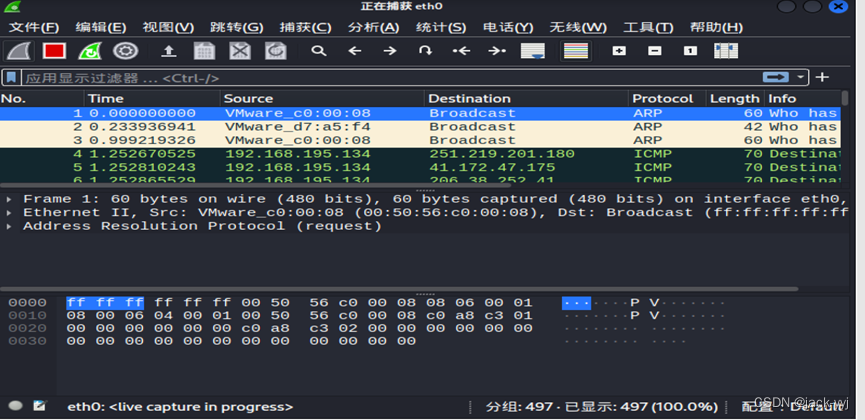Find a packet with magnifier icon
Screen dimensions: 865x420
[318, 51]
